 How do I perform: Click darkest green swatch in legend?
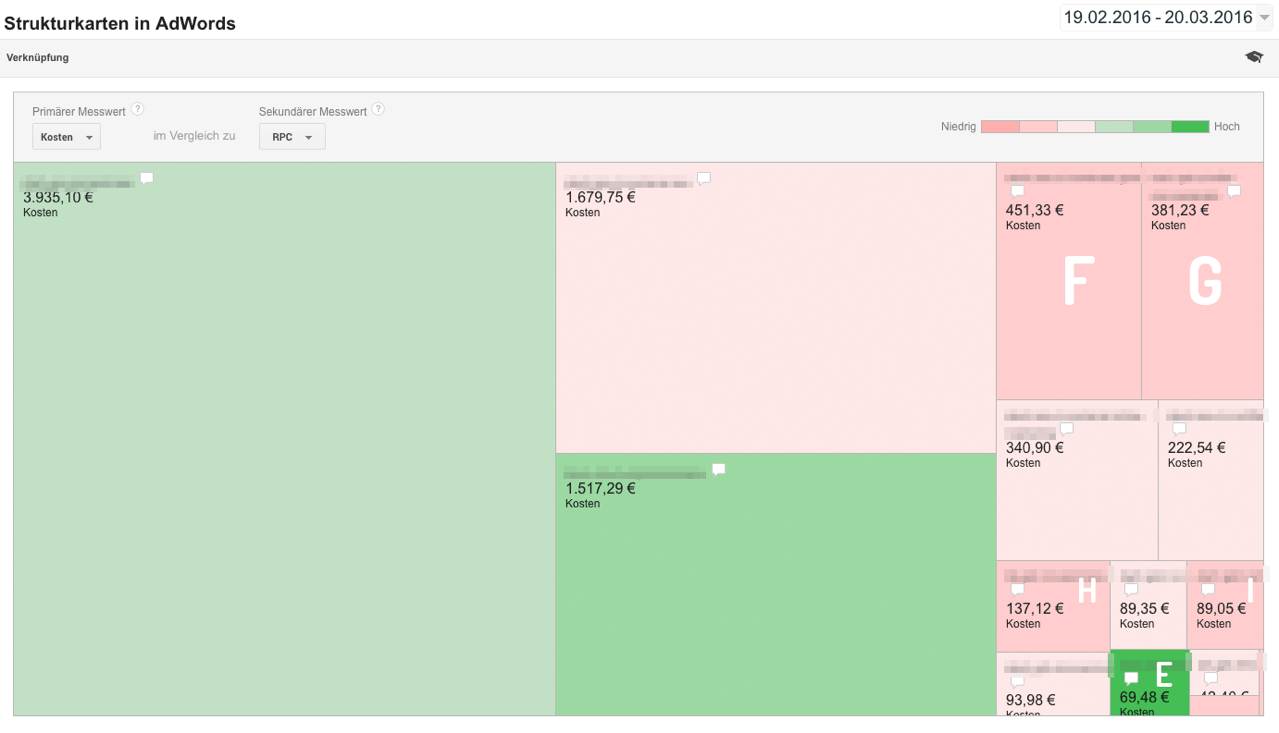pyautogui.click(x=1190, y=127)
